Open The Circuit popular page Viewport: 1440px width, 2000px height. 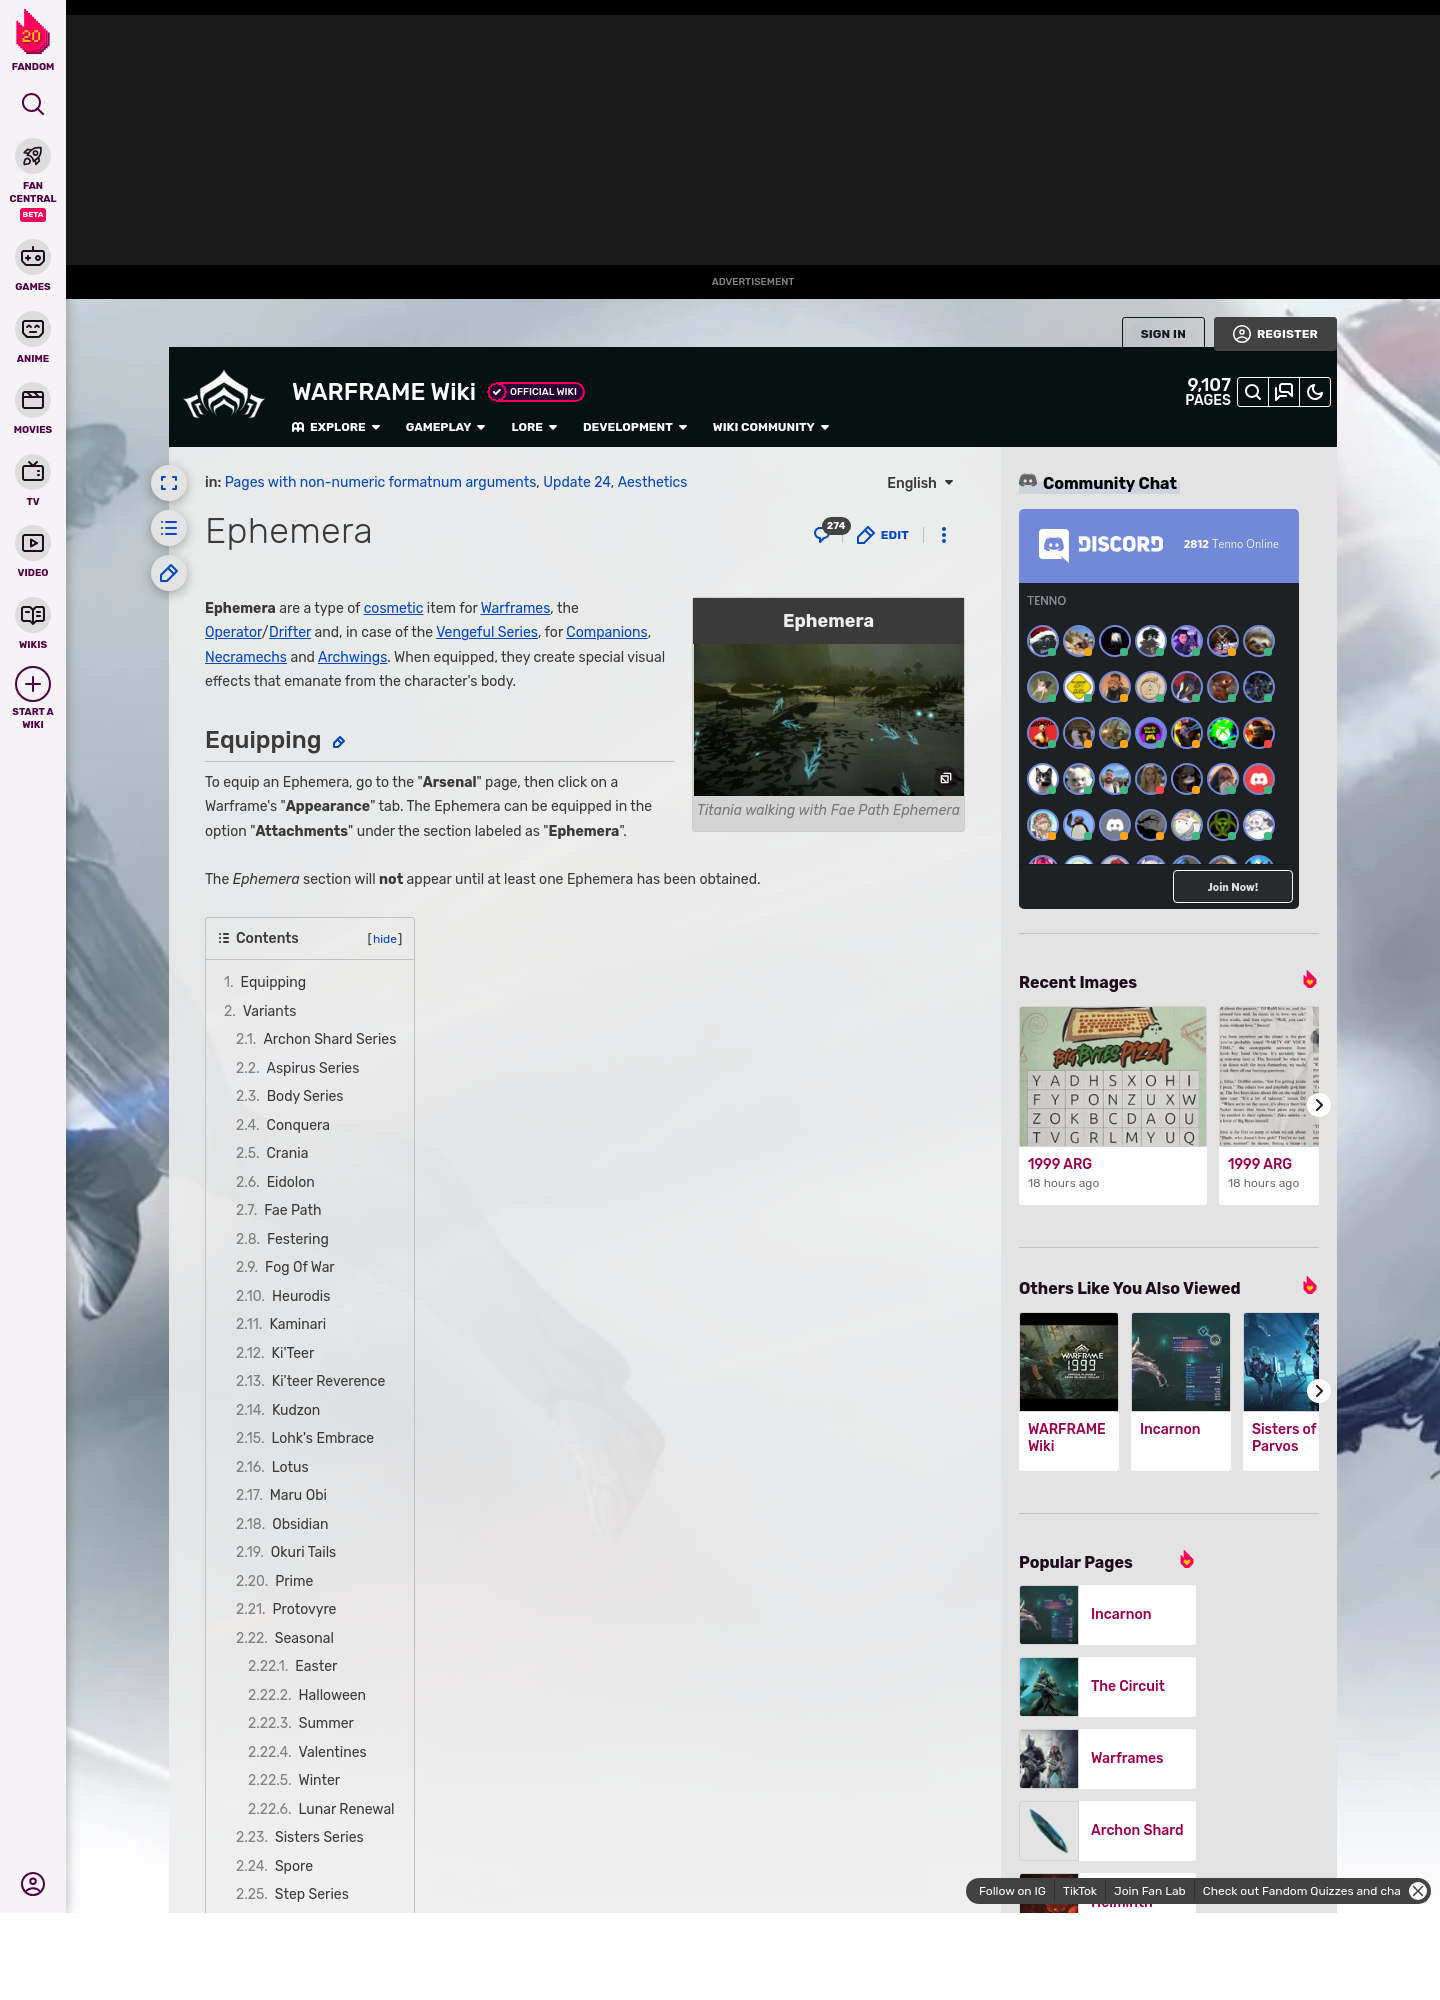pyautogui.click(x=1108, y=1686)
